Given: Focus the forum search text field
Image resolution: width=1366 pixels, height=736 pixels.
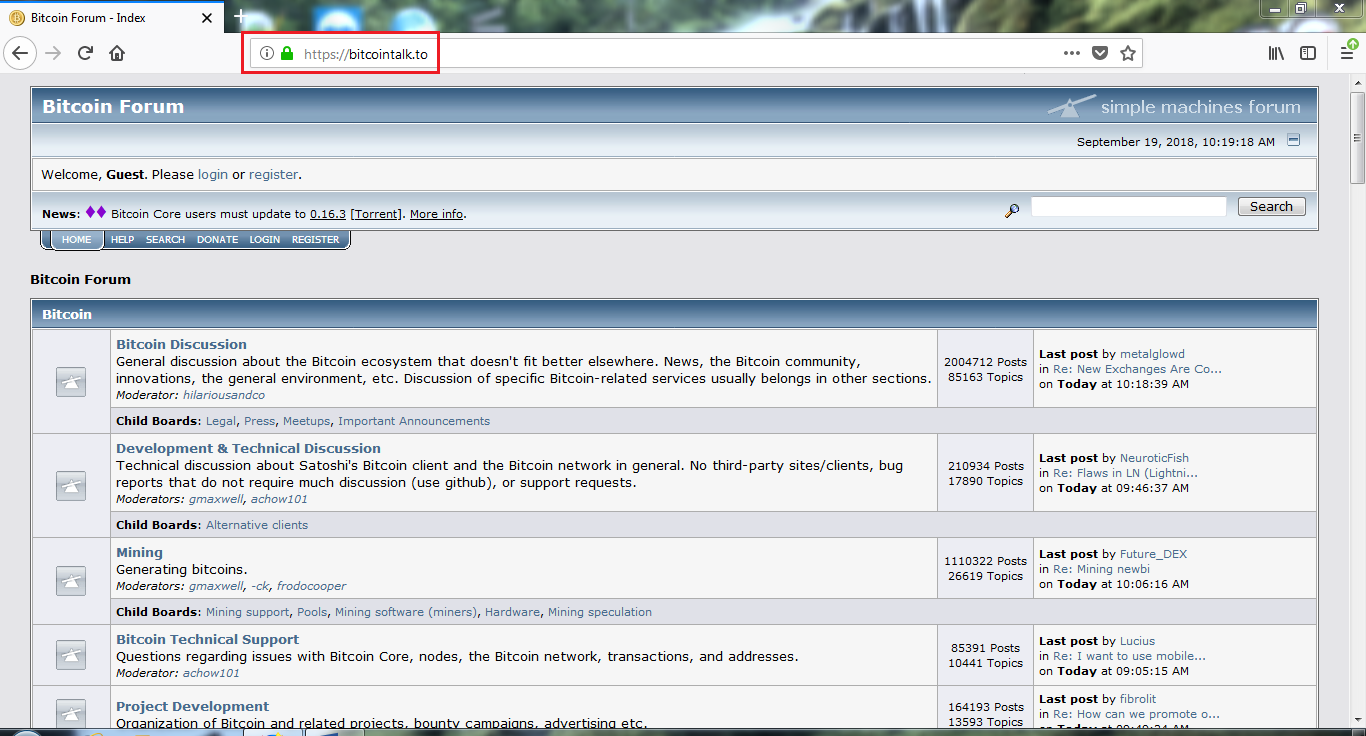Looking at the screenshot, I should [x=1129, y=206].
